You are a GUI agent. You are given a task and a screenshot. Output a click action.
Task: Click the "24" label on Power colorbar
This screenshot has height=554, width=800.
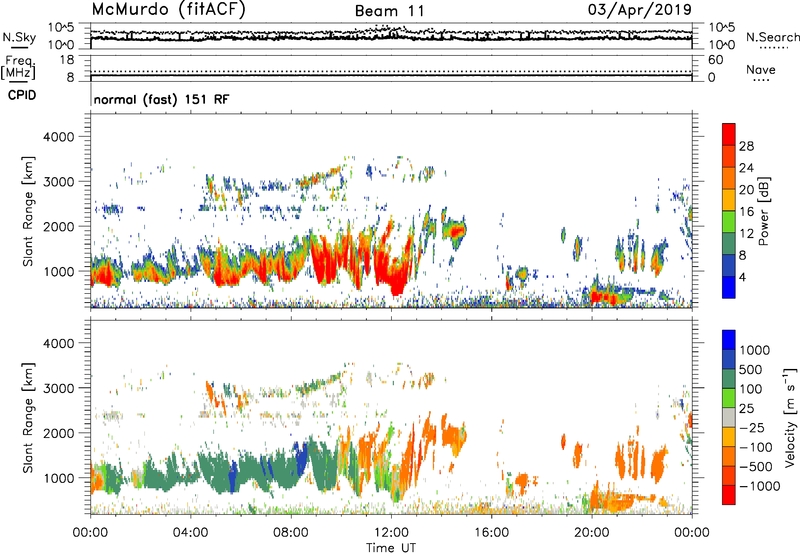(x=746, y=168)
